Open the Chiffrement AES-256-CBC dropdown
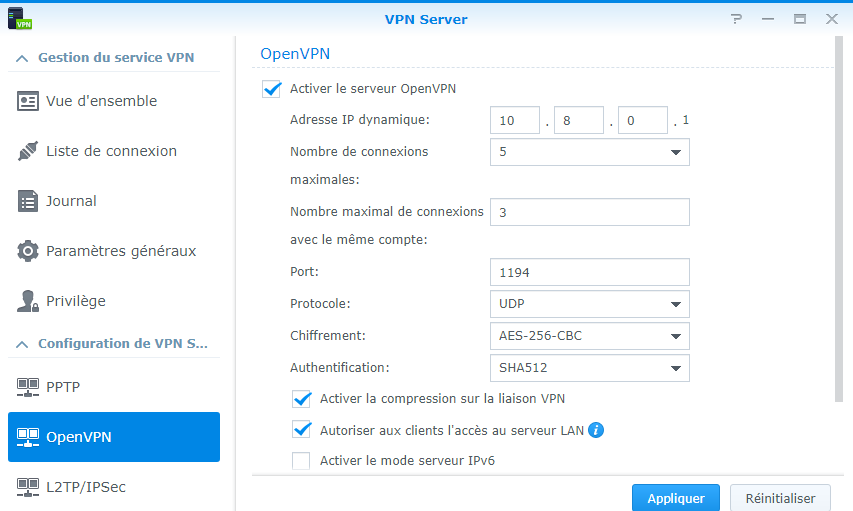This screenshot has width=853, height=511. point(590,336)
